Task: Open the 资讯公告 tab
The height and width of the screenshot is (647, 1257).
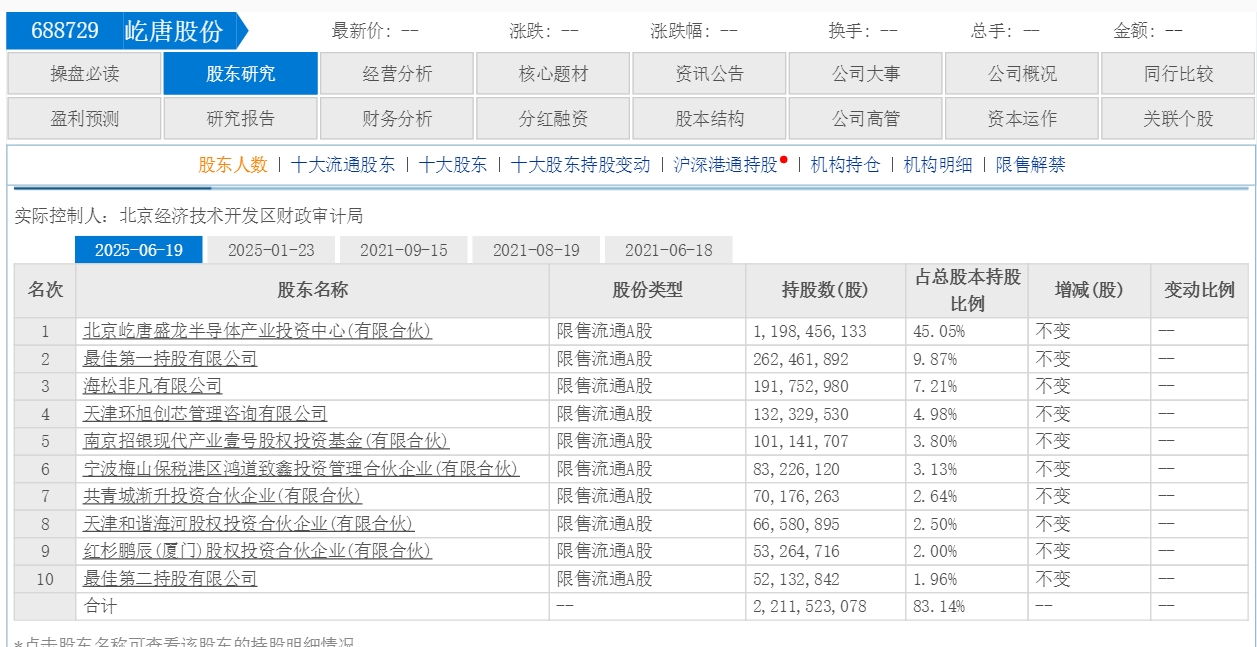Action: [x=709, y=74]
